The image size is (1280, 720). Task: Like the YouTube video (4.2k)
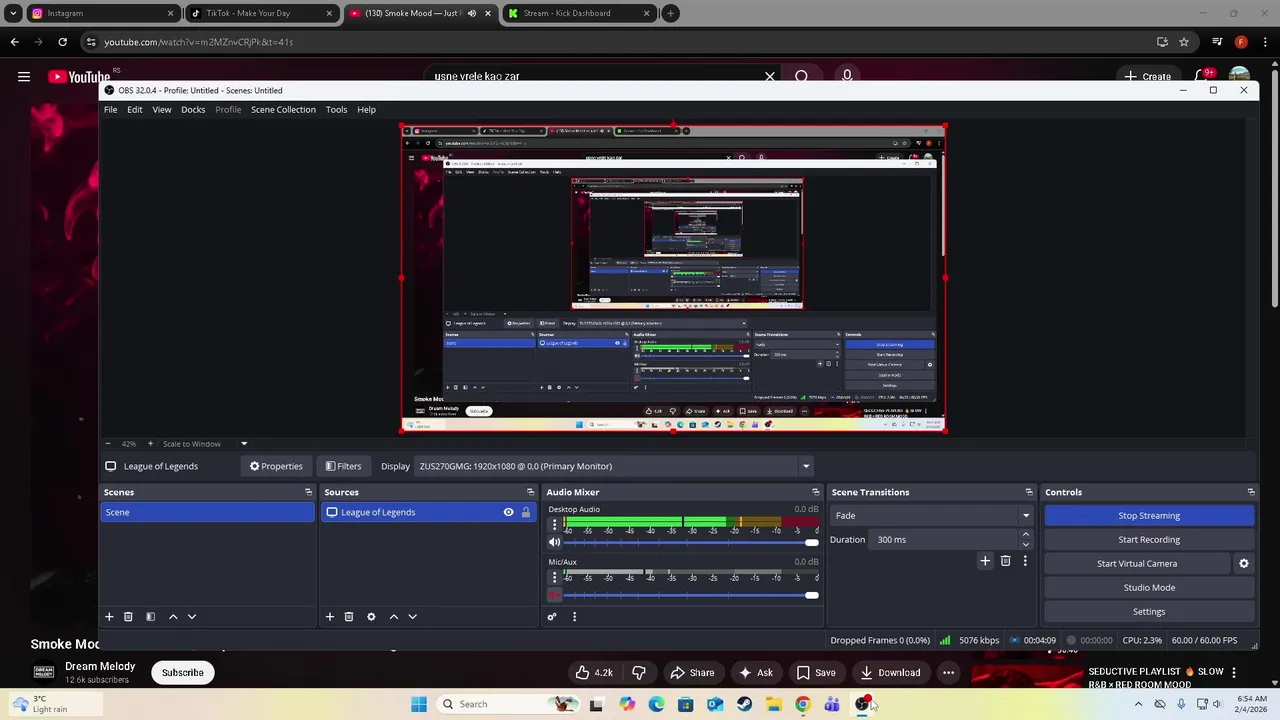594,673
